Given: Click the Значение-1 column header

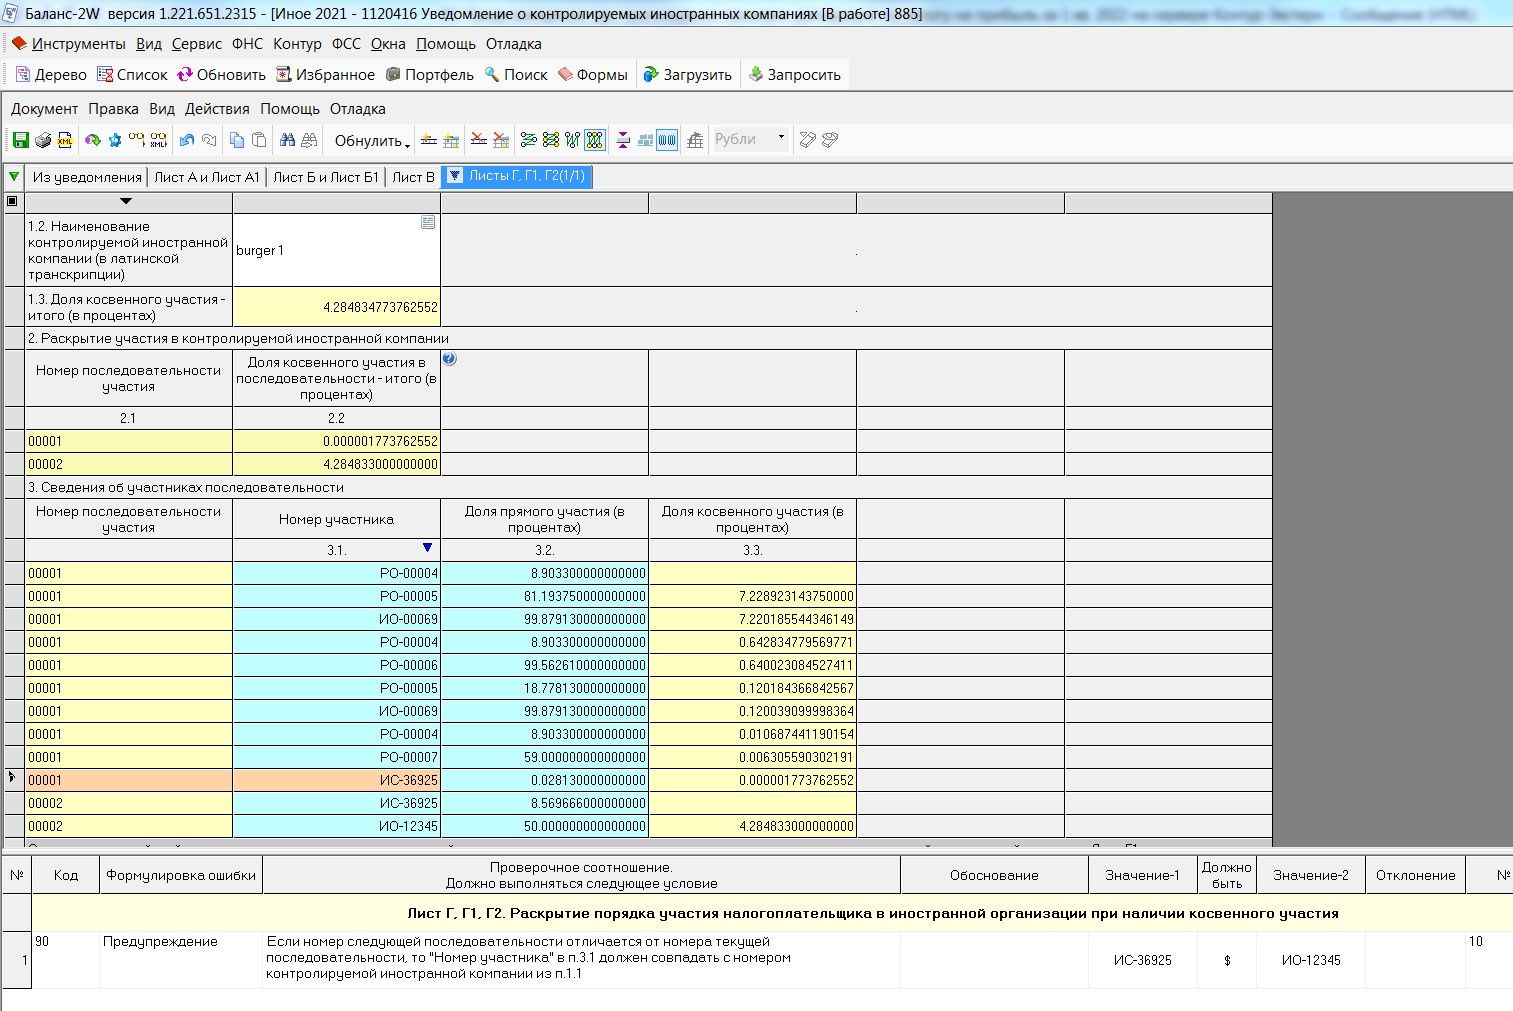Looking at the screenshot, I should click(x=1142, y=875).
